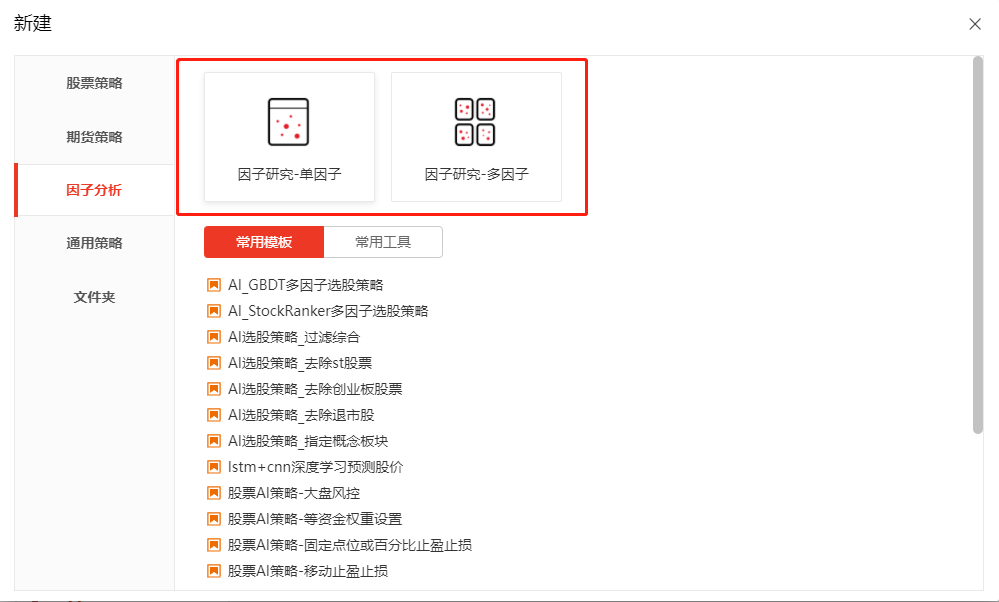This screenshot has width=999, height=602.
Task: Click bookmark icon beside AI选股策略_去除退市股
Action: pyautogui.click(x=213, y=415)
